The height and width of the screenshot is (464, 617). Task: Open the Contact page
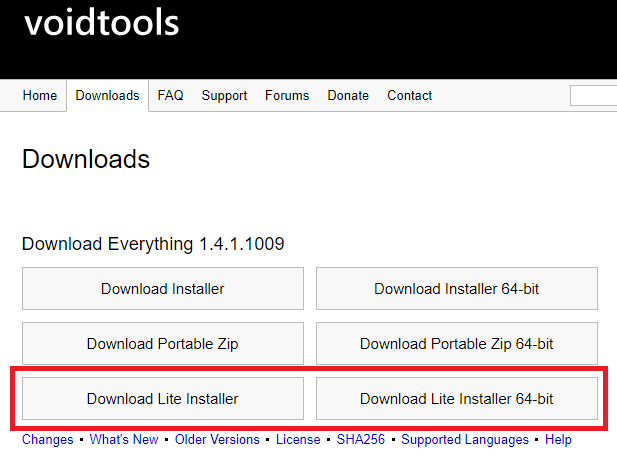410,95
